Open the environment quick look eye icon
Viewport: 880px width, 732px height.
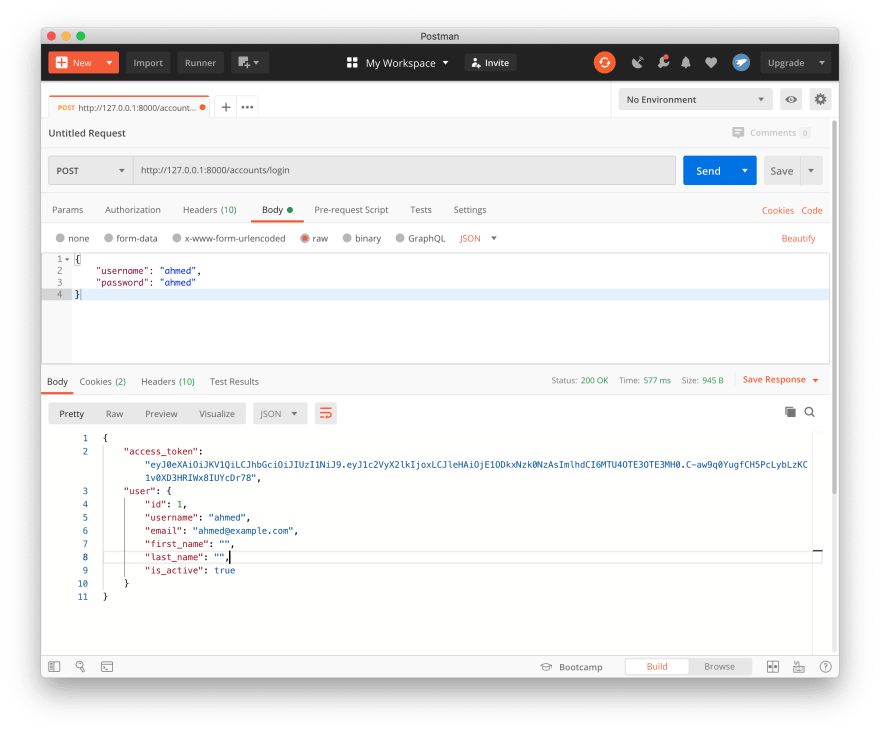791,99
